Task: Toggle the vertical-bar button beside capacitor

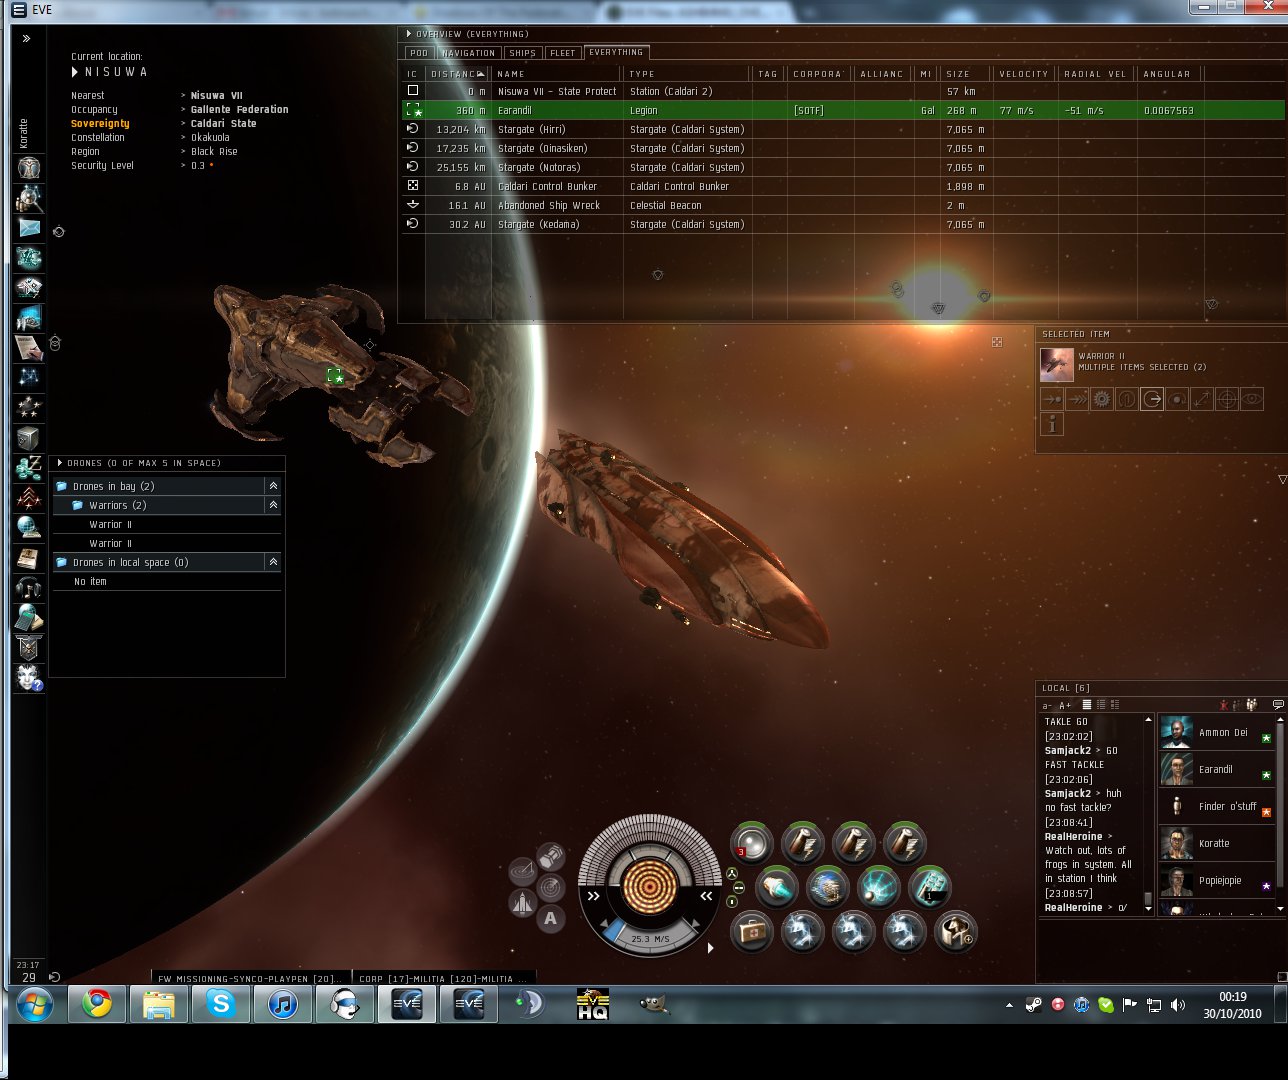Action: point(732,901)
